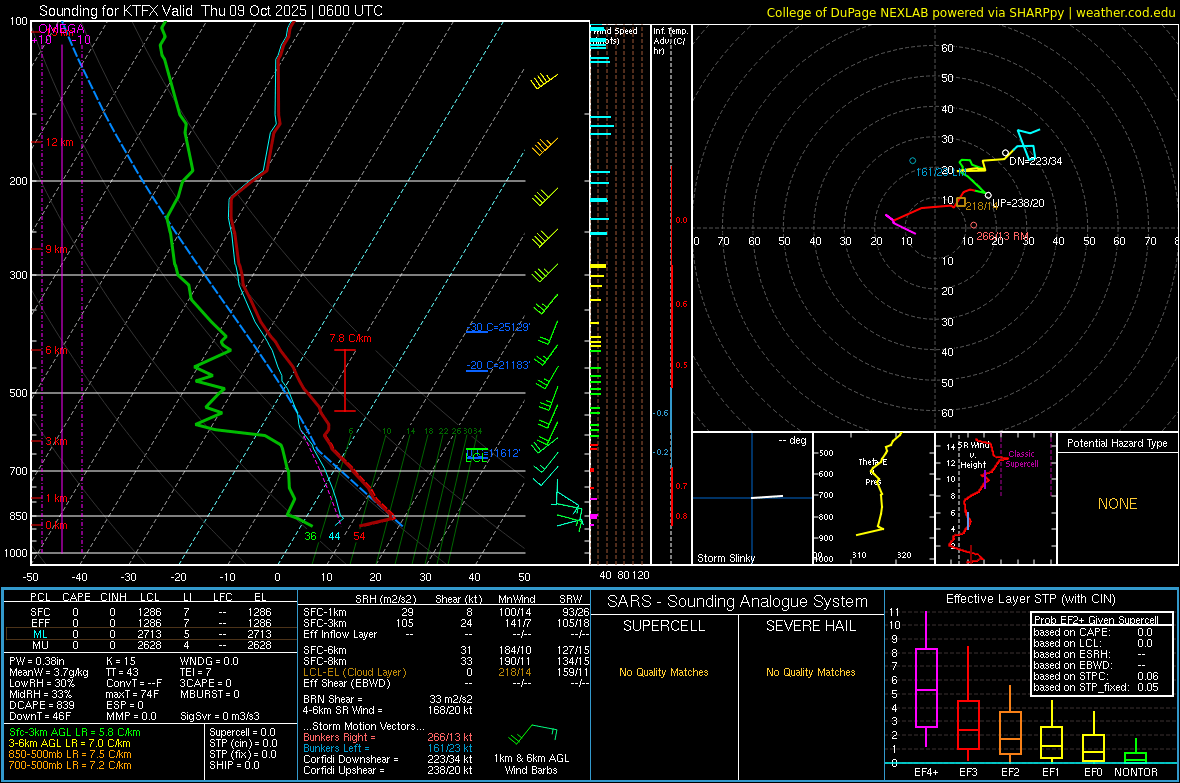Select the based on STP_fixed: 0.05 line
The image size is (1180, 783).
[1096, 687]
